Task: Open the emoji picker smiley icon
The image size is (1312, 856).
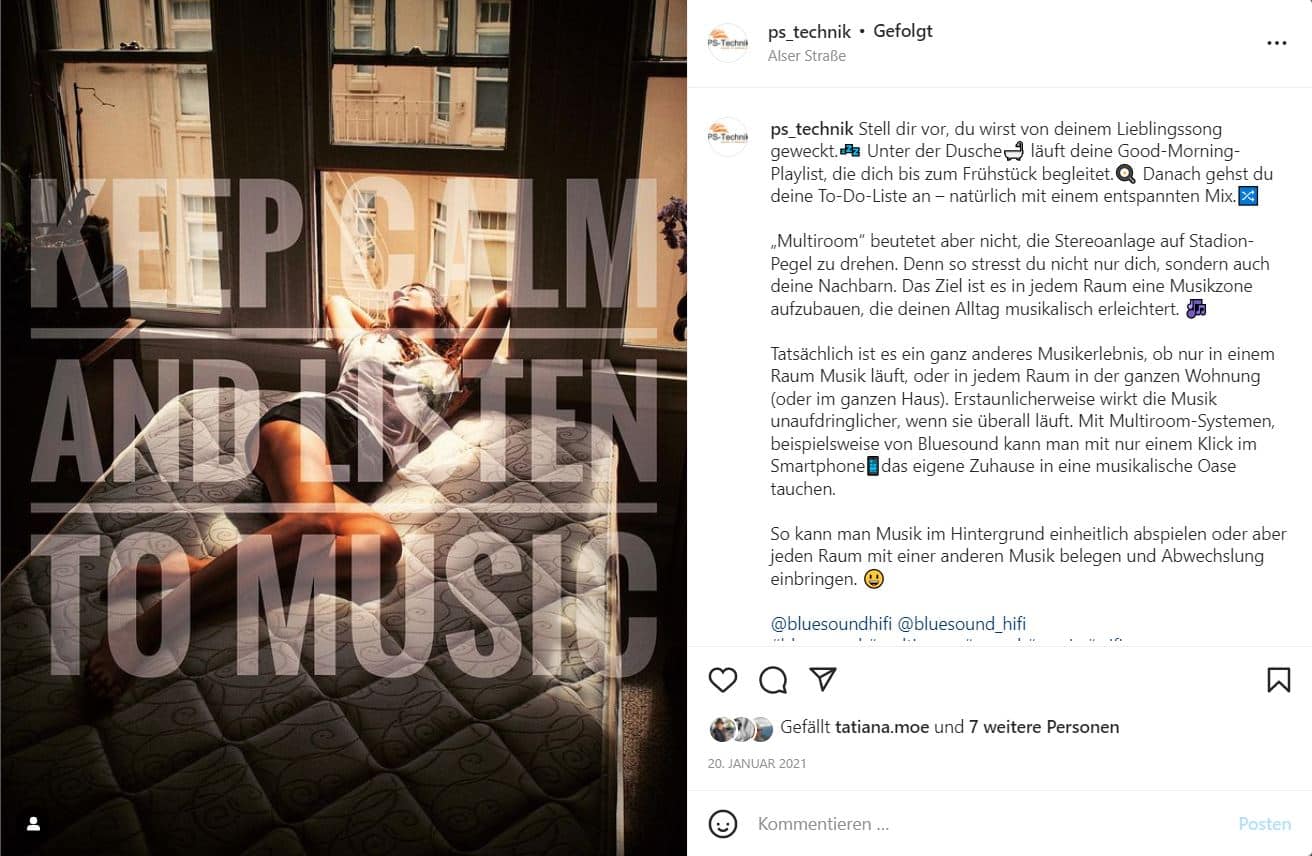Action: pyautogui.click(x=723, y=824)
